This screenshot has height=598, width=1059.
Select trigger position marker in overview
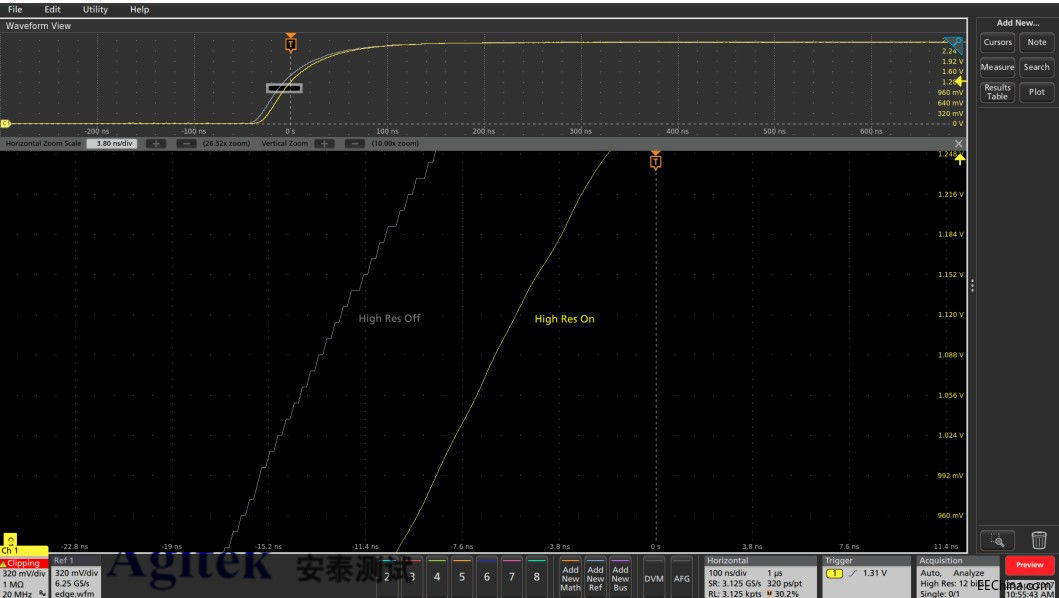point(290,44)
